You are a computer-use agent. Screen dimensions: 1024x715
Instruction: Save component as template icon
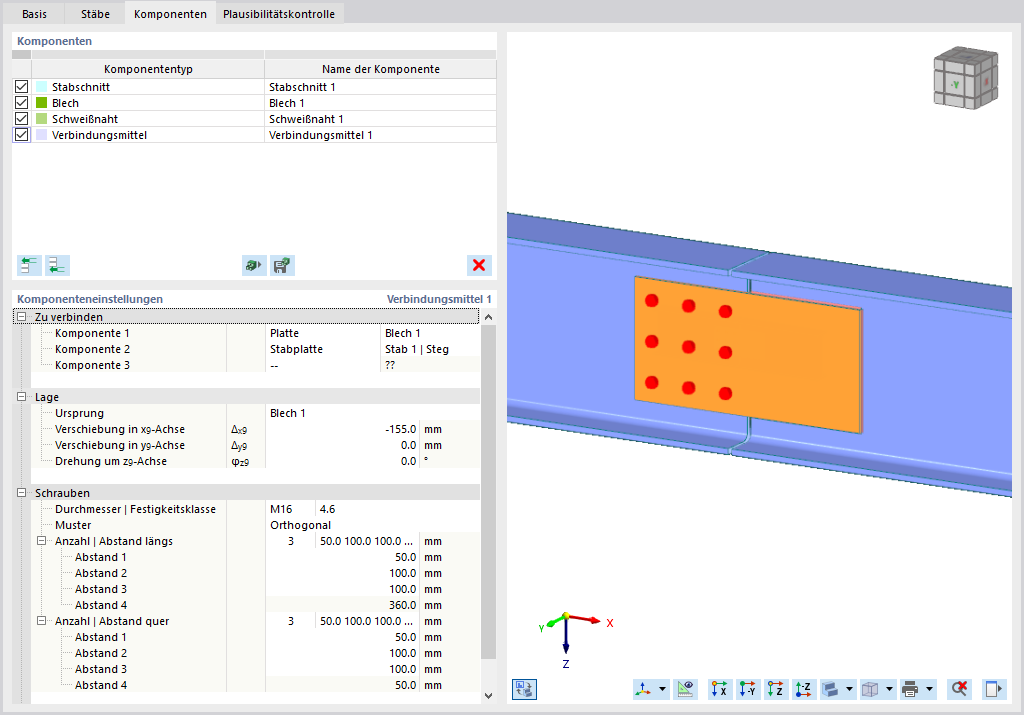(x=282, y=265)
